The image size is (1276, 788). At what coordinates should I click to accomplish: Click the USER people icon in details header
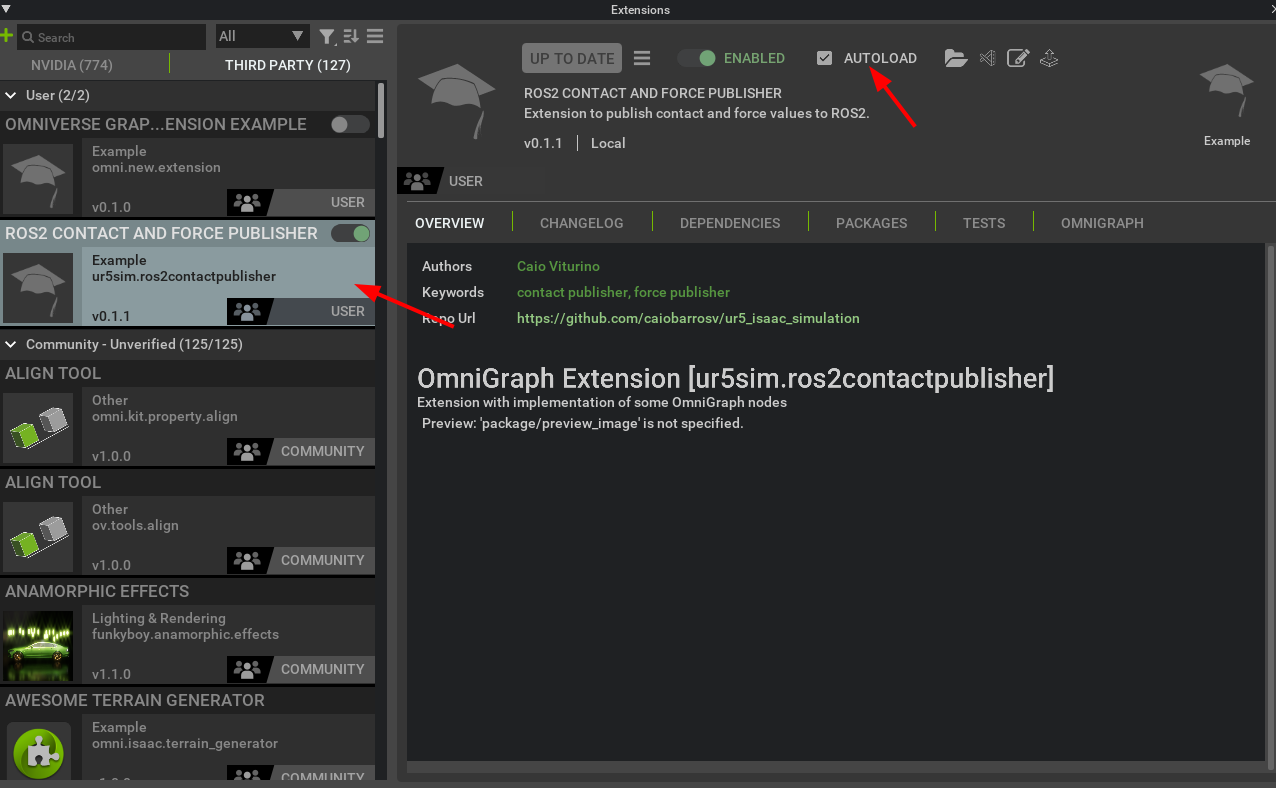(418, 181)
